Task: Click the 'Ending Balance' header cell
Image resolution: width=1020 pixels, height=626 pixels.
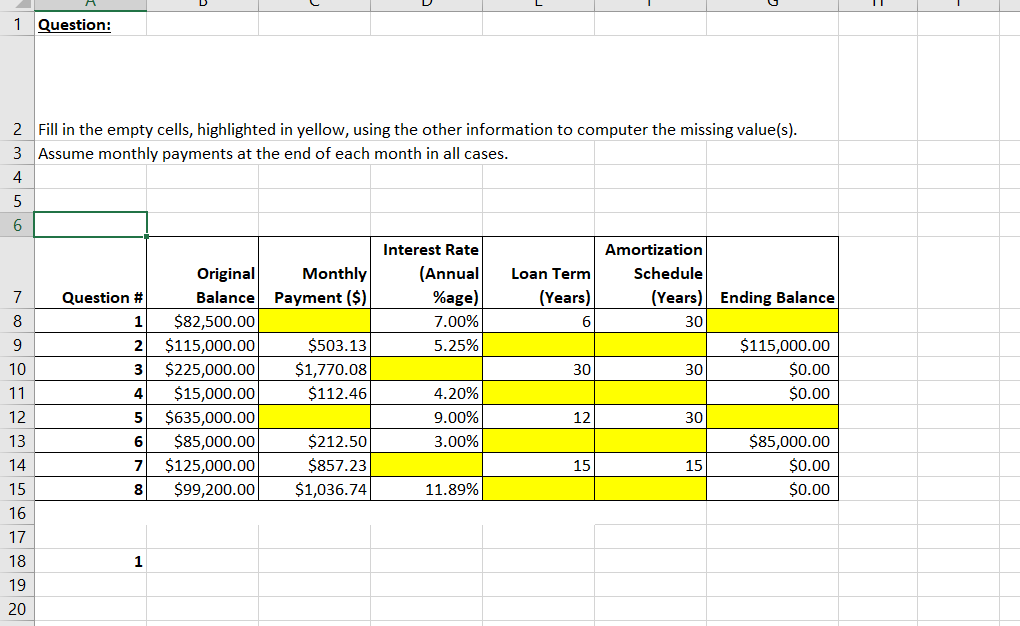Action: click(x=772, y=273)
